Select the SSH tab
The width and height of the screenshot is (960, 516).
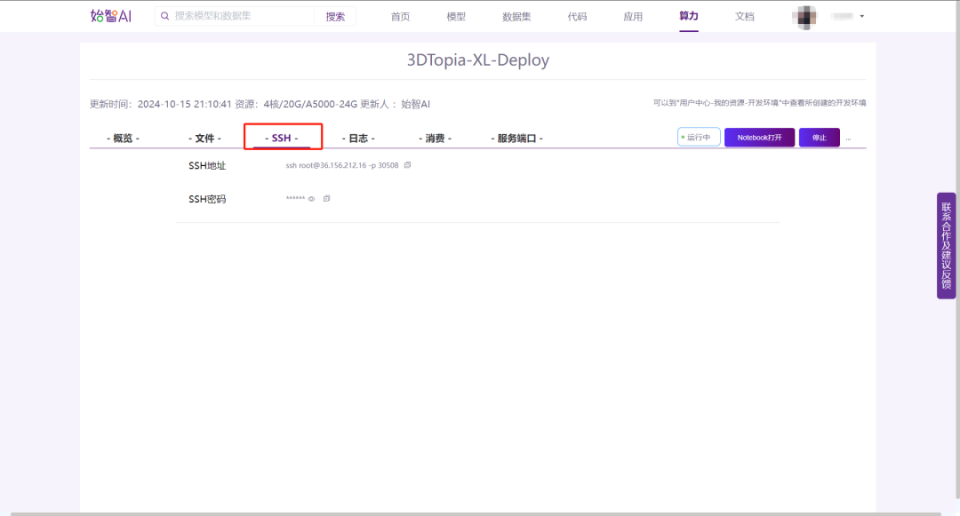coord(282,138)
